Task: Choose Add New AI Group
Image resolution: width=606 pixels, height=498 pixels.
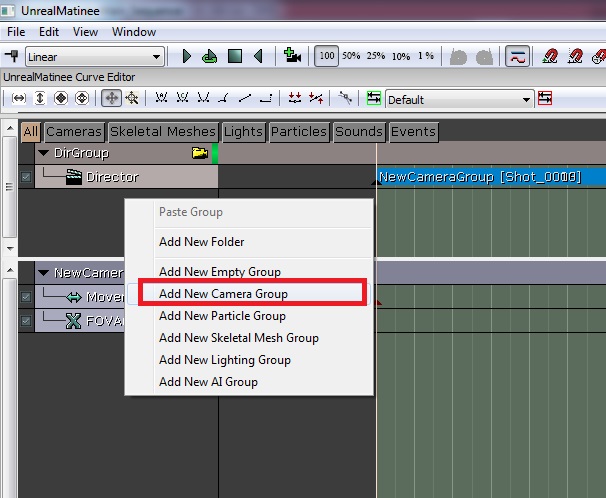Action: point(249,382)
